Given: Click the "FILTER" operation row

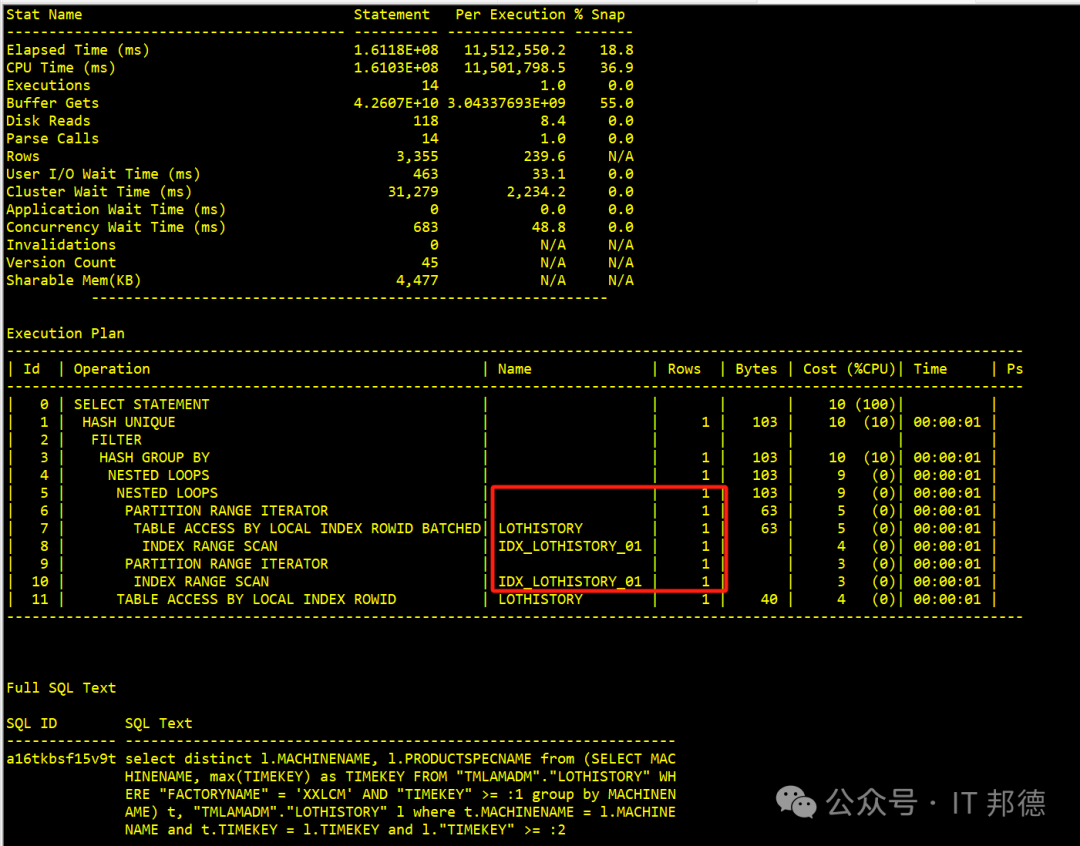Looking at the screenshot, I should point(116,440).
